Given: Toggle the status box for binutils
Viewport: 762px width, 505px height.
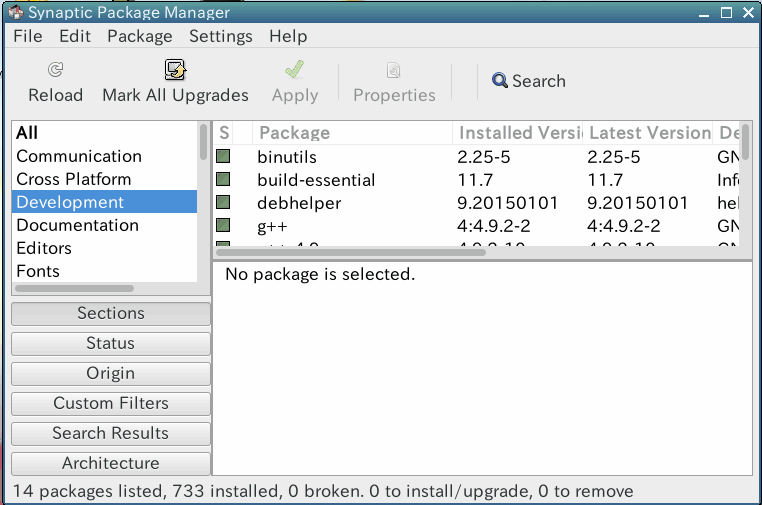Looking at the screenshot, I should (x=223, y=156).
